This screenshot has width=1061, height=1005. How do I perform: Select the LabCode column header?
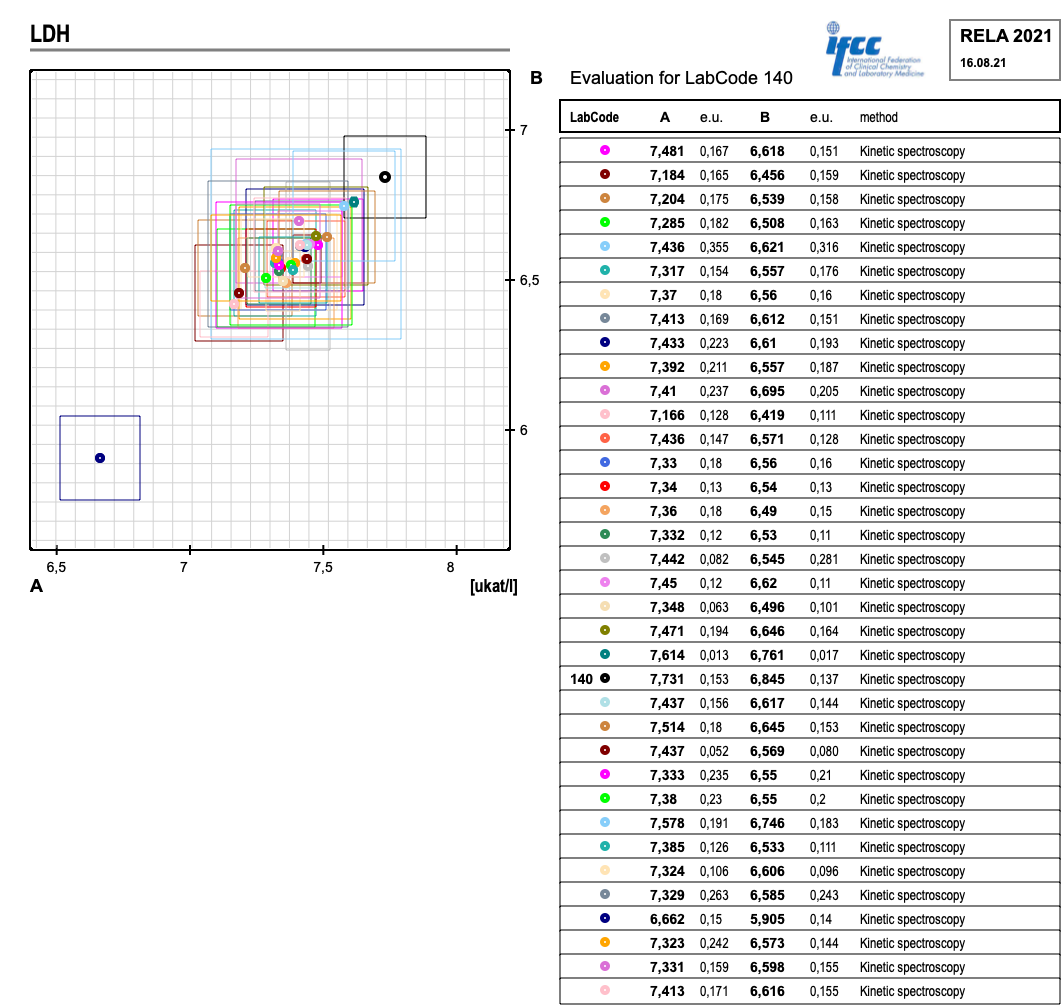click(594, 117)
